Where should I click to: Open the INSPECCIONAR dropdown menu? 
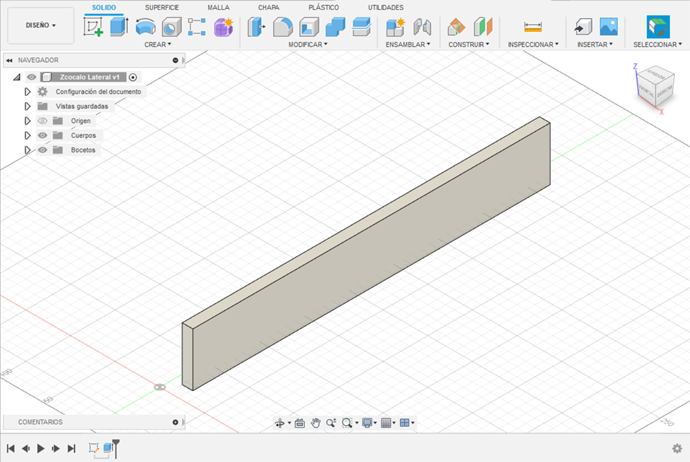533,44
